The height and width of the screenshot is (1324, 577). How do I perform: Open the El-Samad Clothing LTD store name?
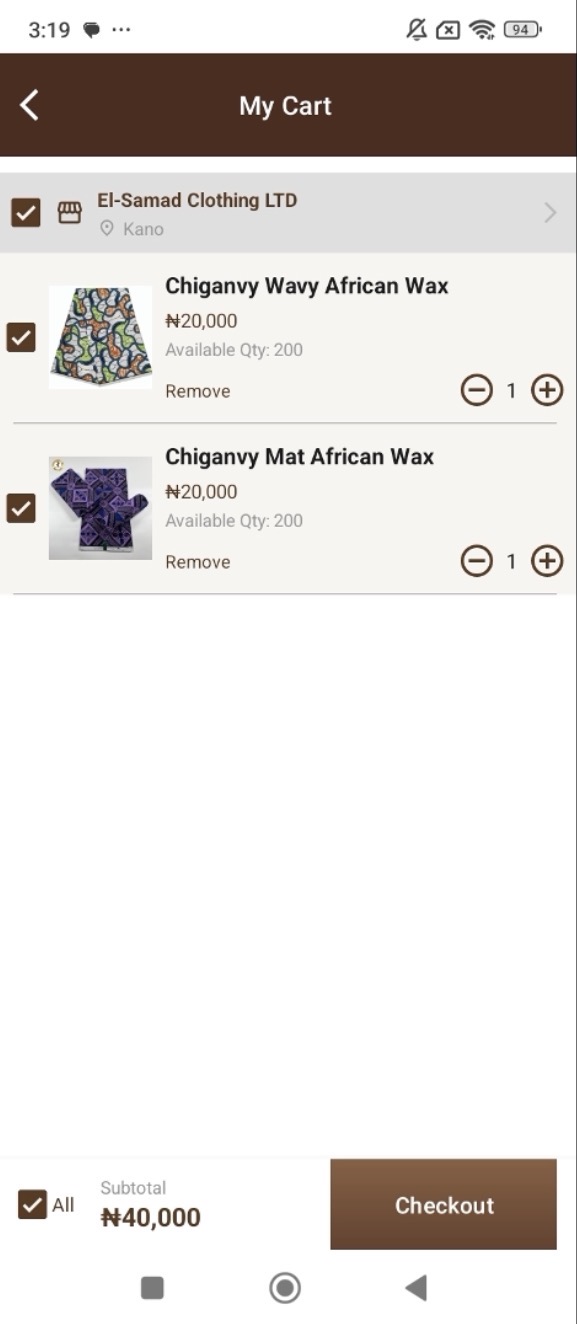197,200
